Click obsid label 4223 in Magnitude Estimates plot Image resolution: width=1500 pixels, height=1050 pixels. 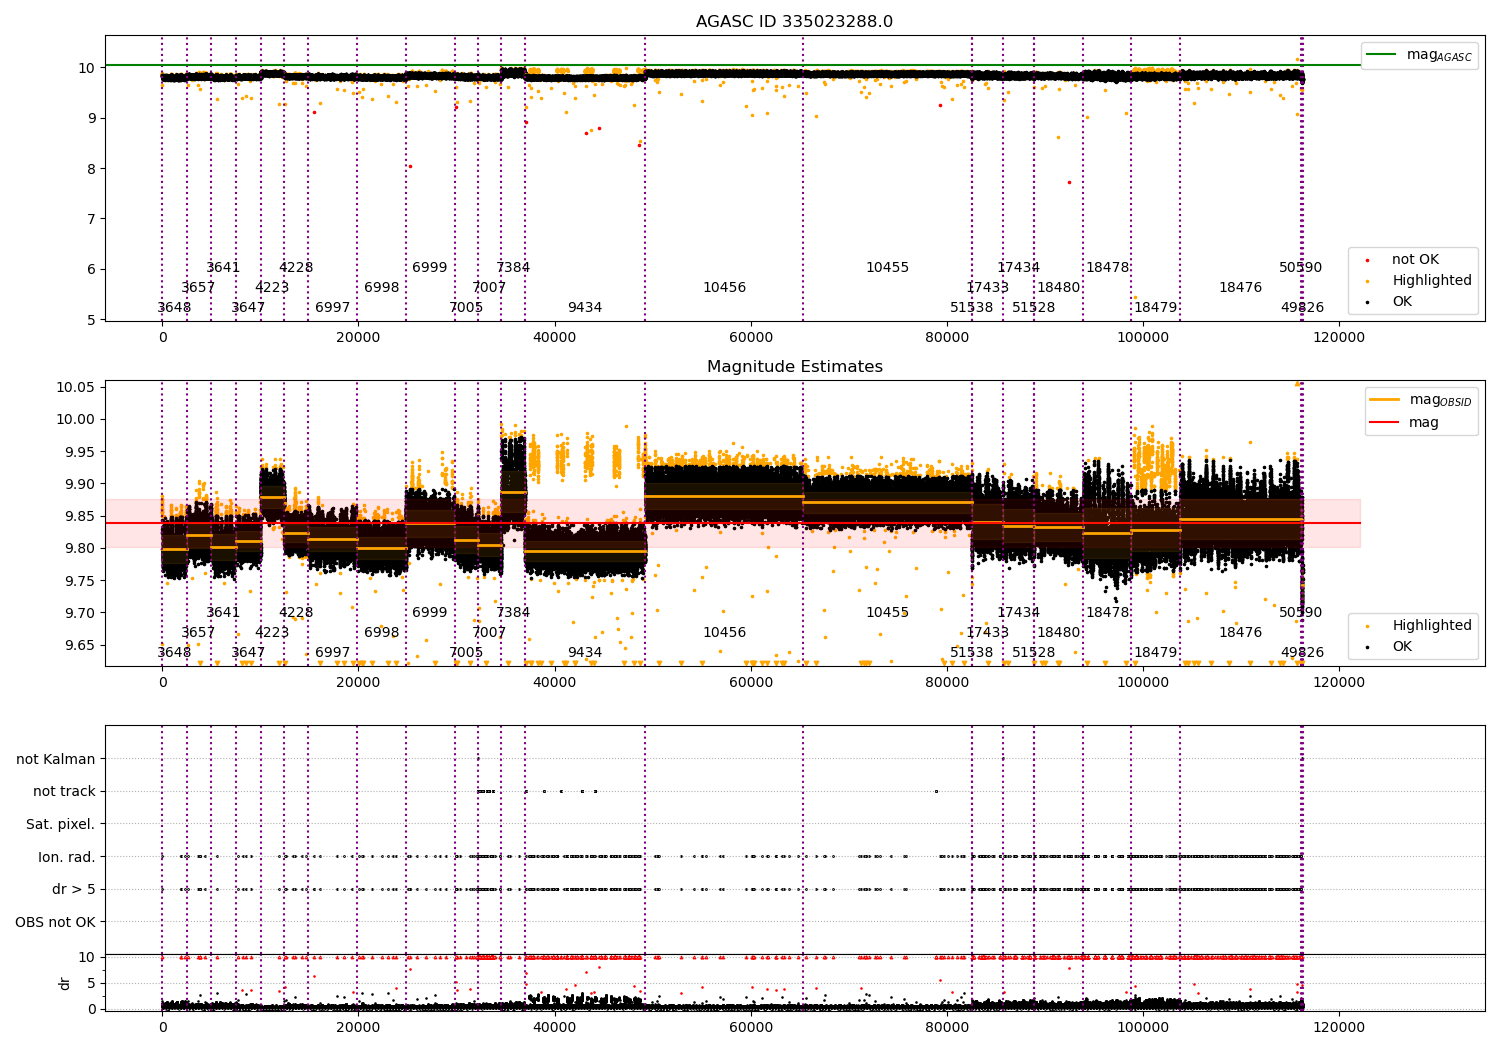pyautogui.click(x=272, y=633)
